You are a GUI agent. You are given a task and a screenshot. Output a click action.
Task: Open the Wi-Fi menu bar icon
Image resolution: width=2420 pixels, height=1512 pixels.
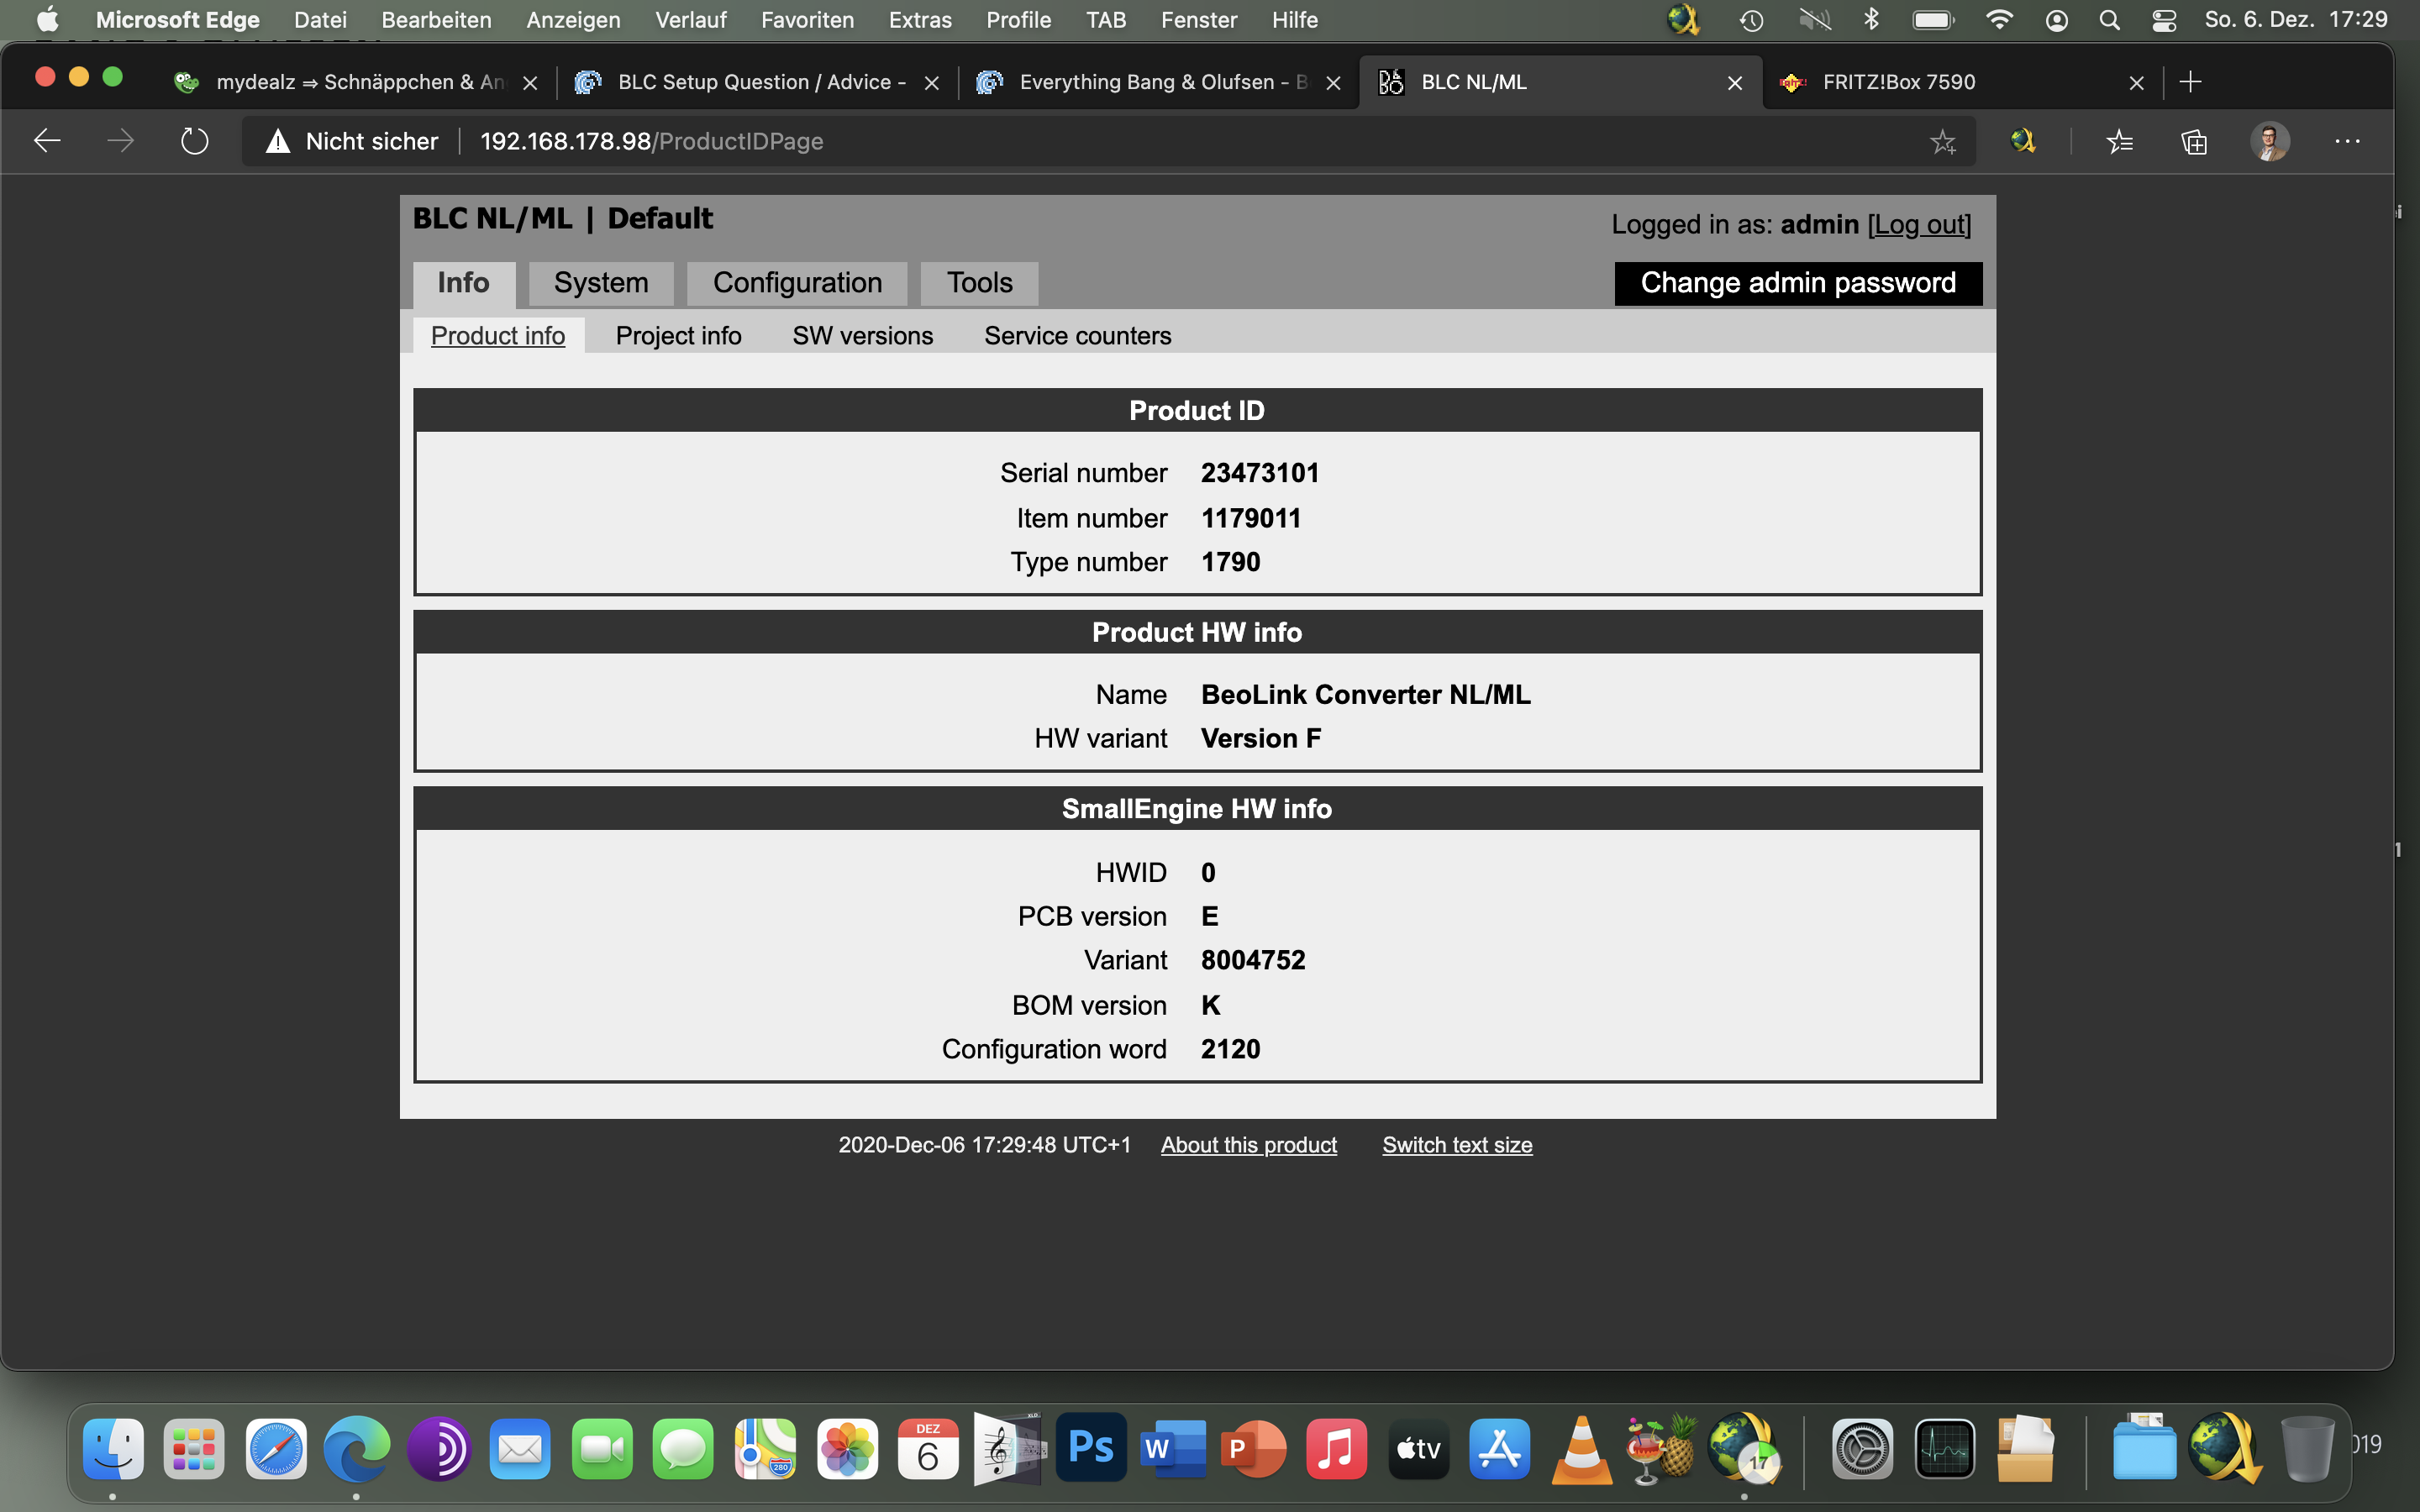(x=1998, y=20)
